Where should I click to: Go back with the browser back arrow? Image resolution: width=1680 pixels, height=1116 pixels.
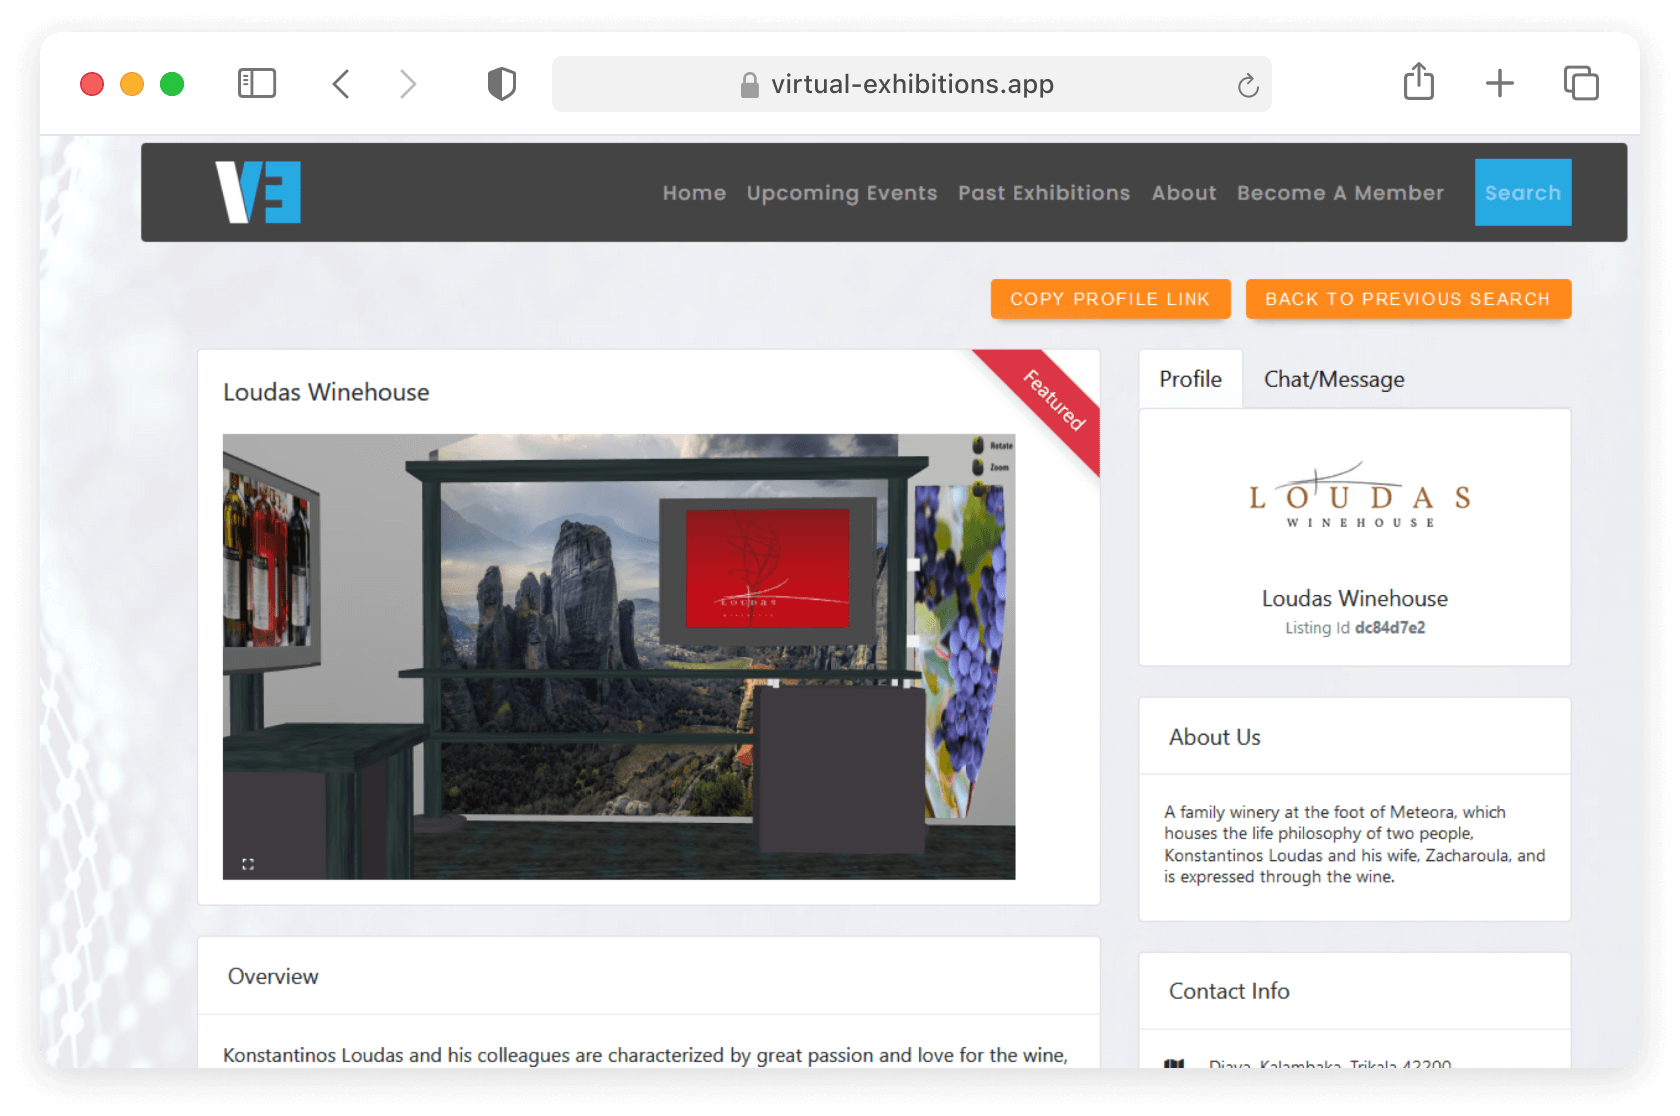(x=341, y=83)
